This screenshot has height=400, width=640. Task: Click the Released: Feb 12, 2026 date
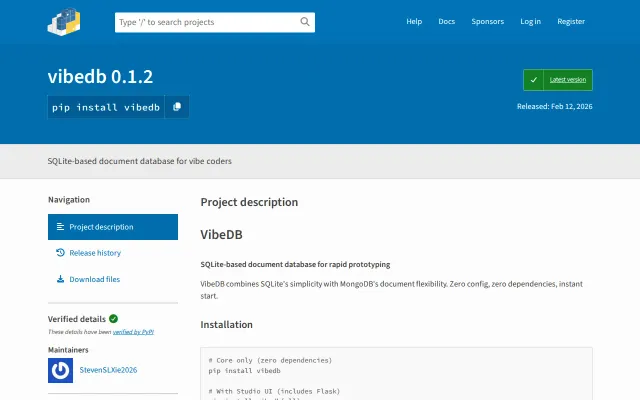tap(554, 107)
